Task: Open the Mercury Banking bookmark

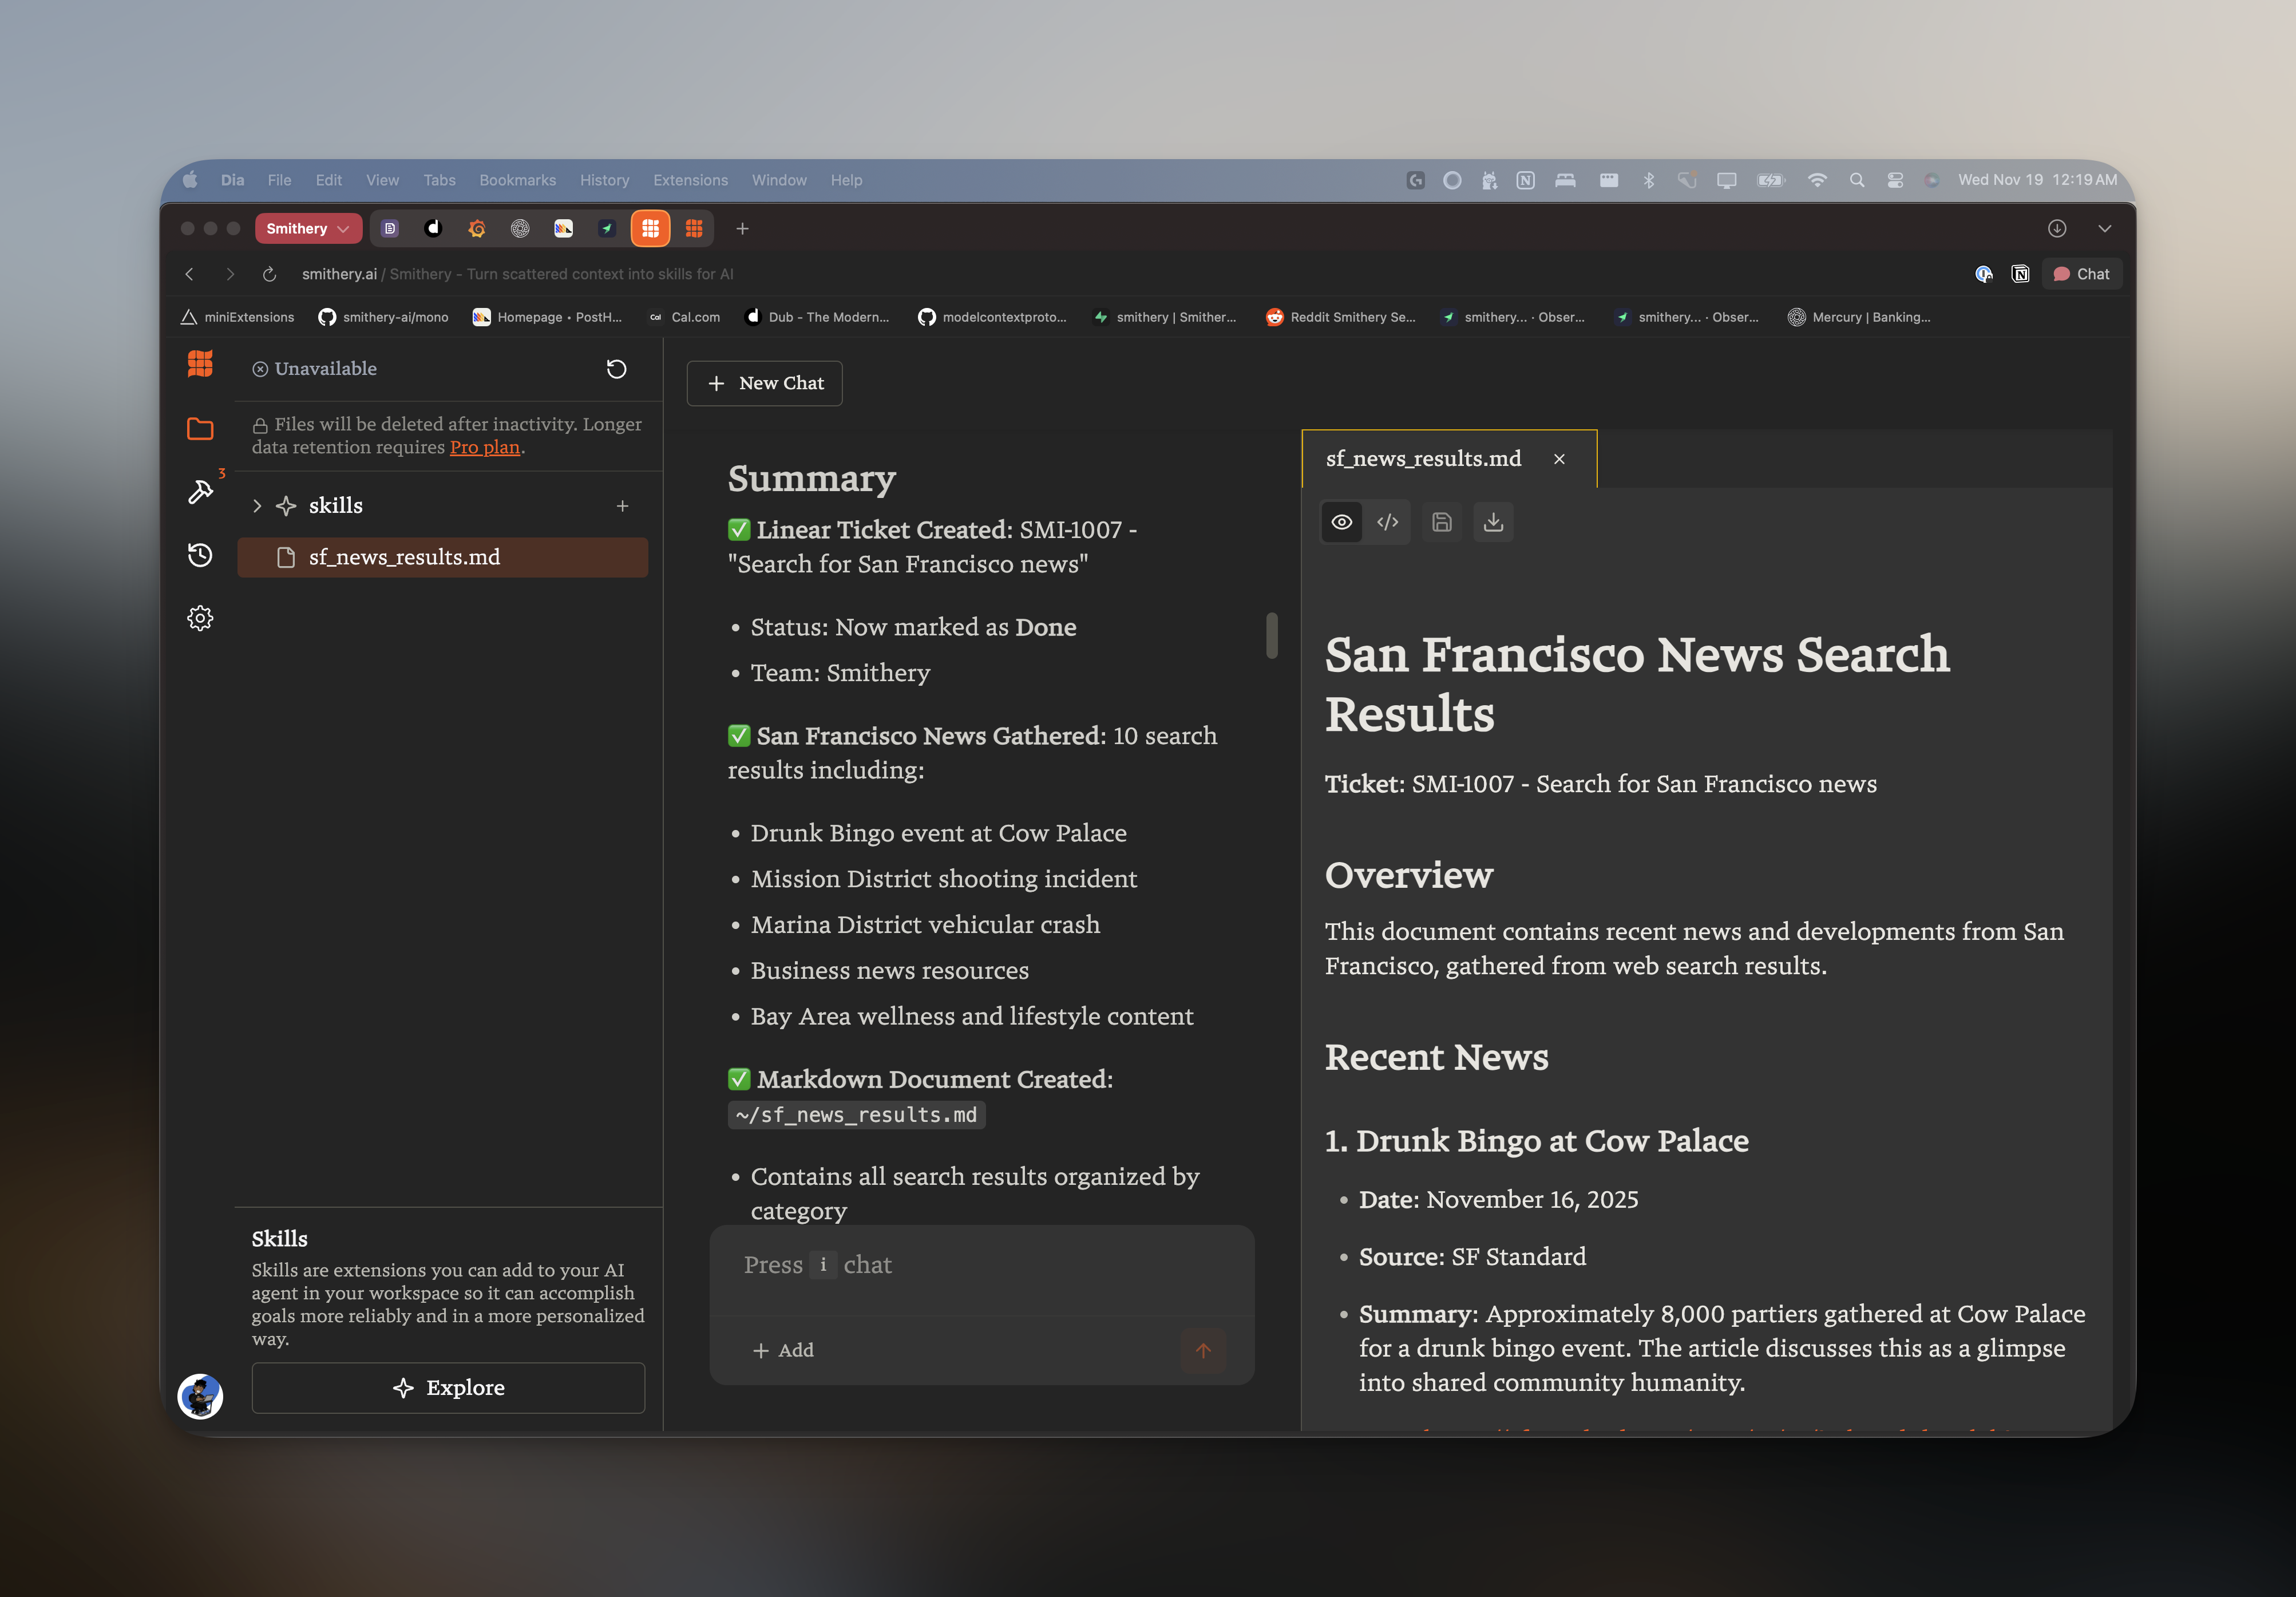Action: (x=1859, y=317)
